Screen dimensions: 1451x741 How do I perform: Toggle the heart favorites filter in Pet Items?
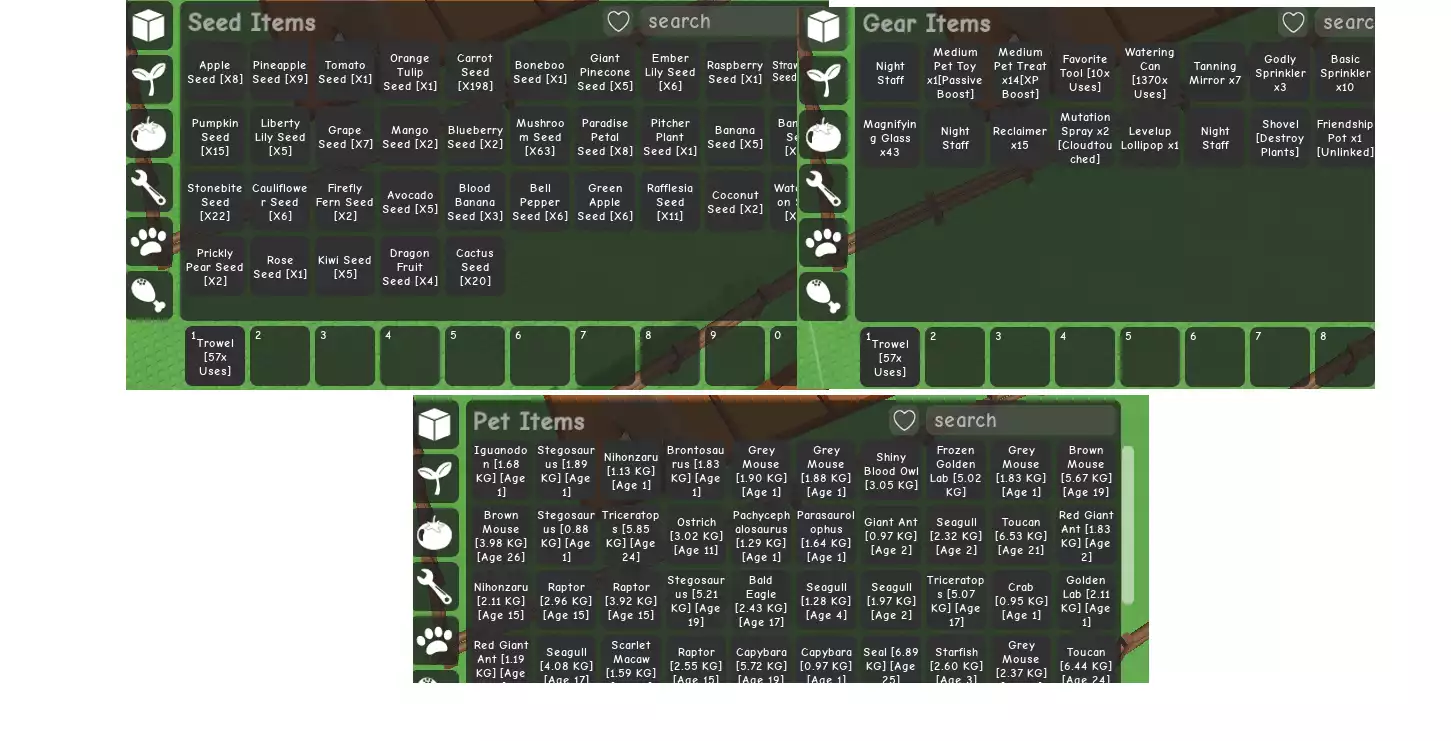(904, 421)
